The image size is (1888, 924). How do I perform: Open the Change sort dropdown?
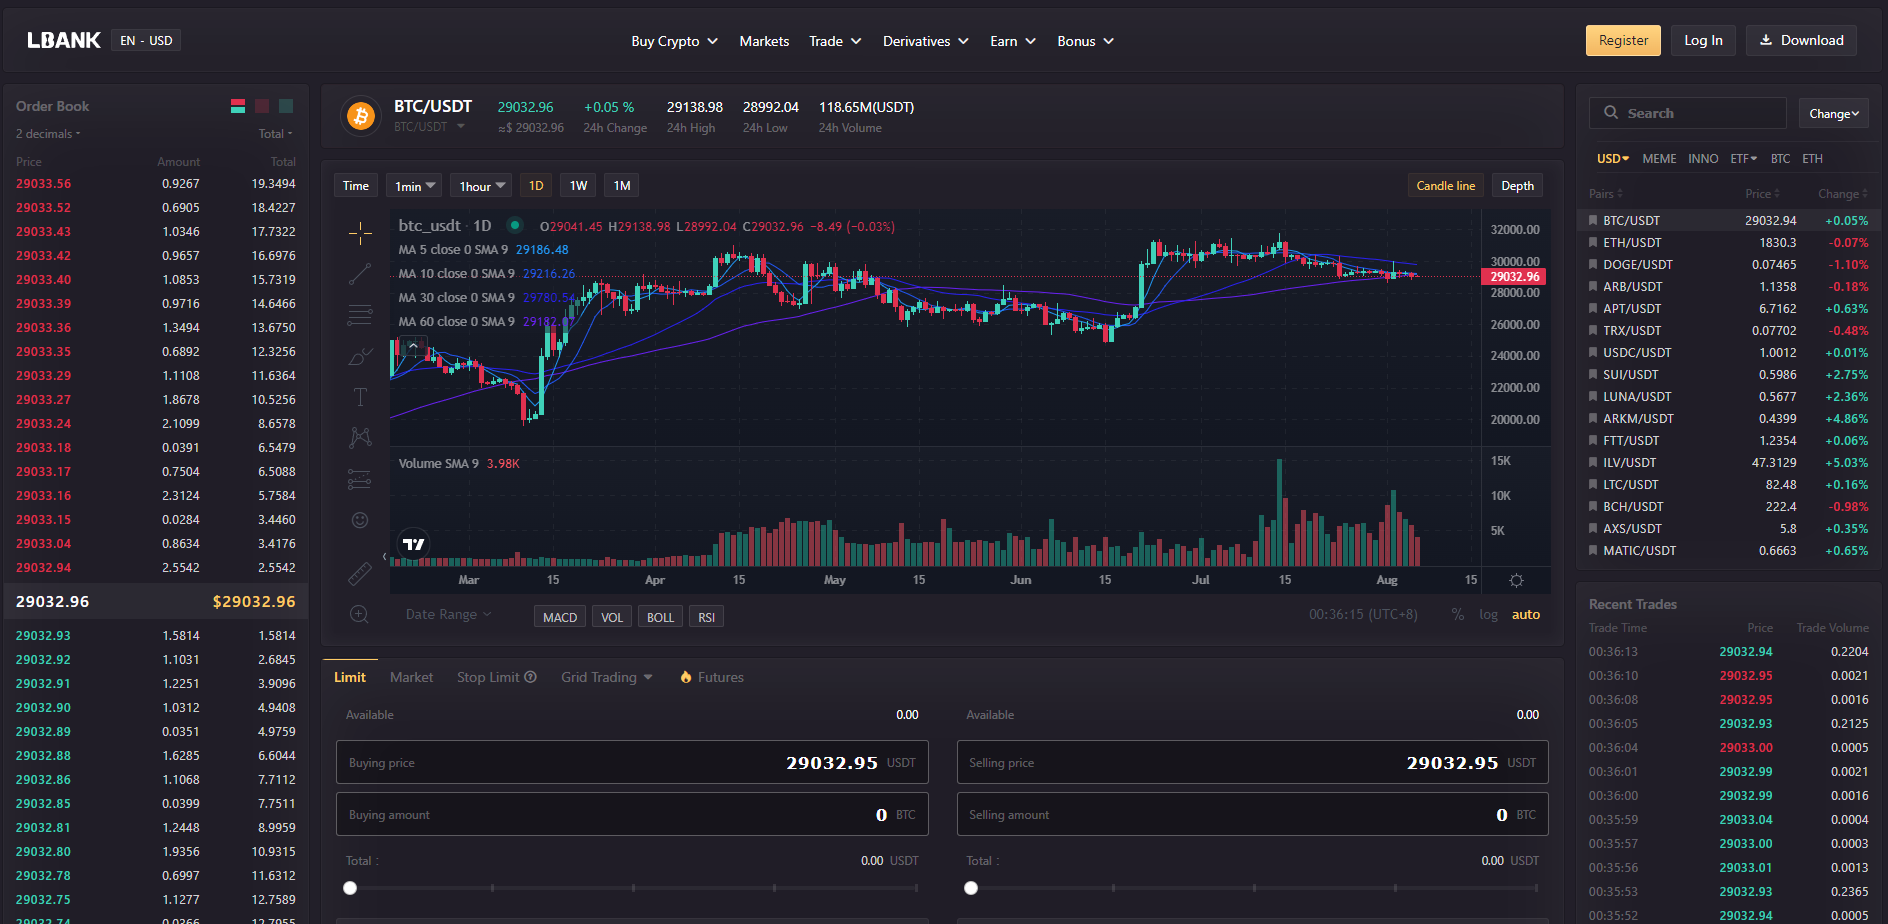(1833, 114)
